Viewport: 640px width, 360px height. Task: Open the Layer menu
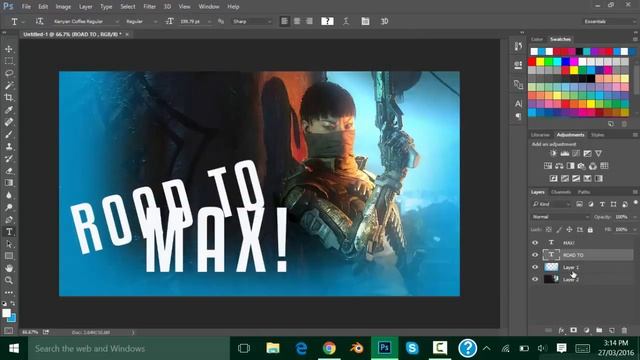[x=85, y=7]
